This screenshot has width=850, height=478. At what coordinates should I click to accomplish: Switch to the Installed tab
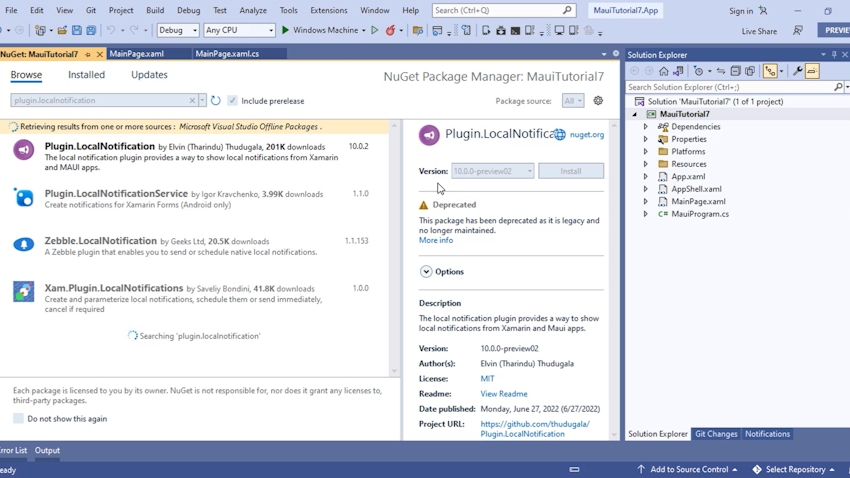click(86, 75)
